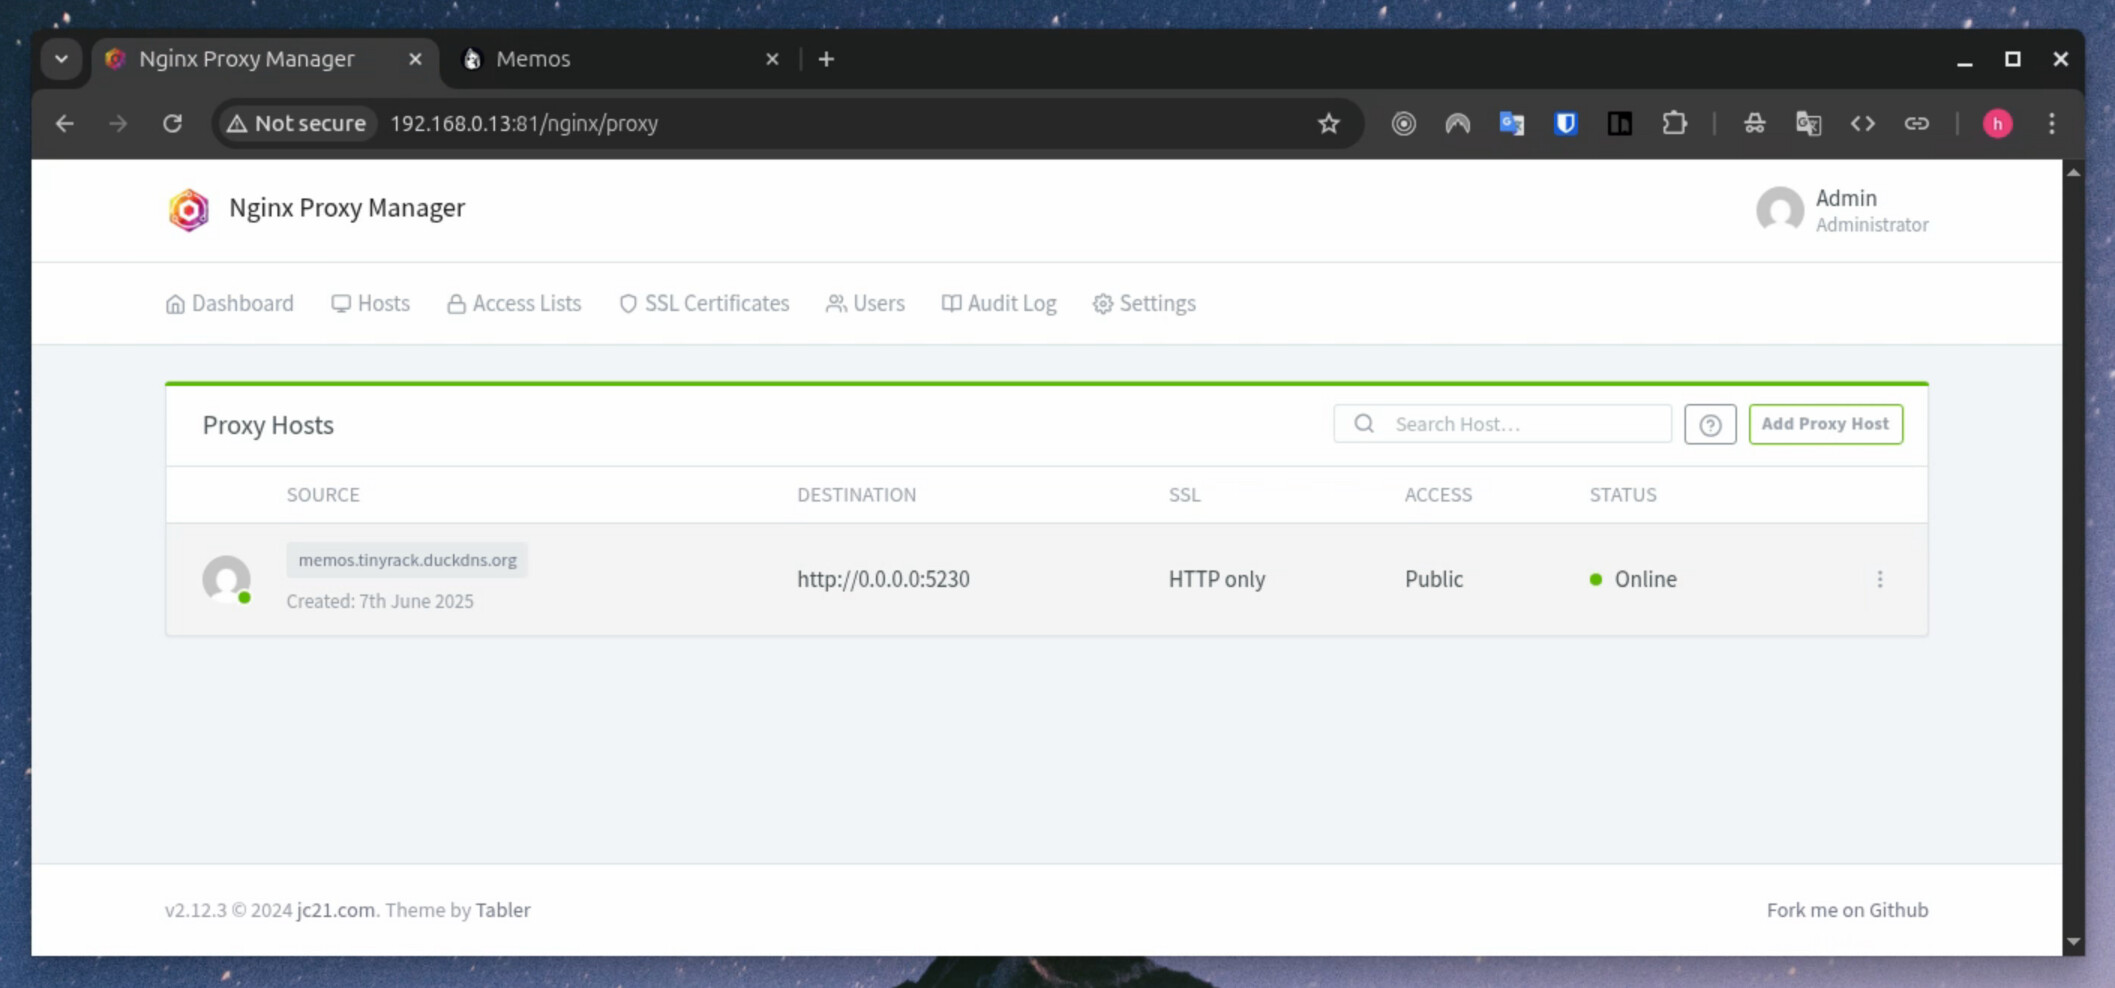
Task: Click the second translate extension icon
Action: (x=1808, y=123)
